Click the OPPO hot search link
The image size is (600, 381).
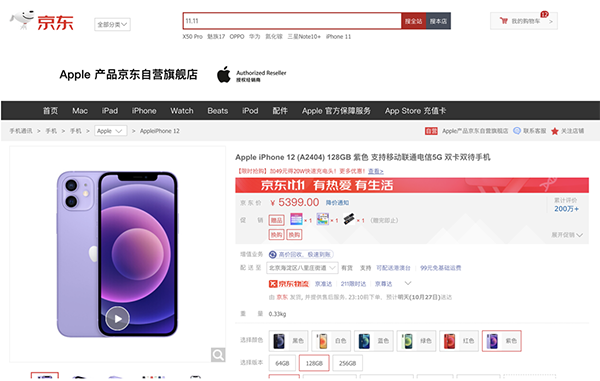(237, 37)
